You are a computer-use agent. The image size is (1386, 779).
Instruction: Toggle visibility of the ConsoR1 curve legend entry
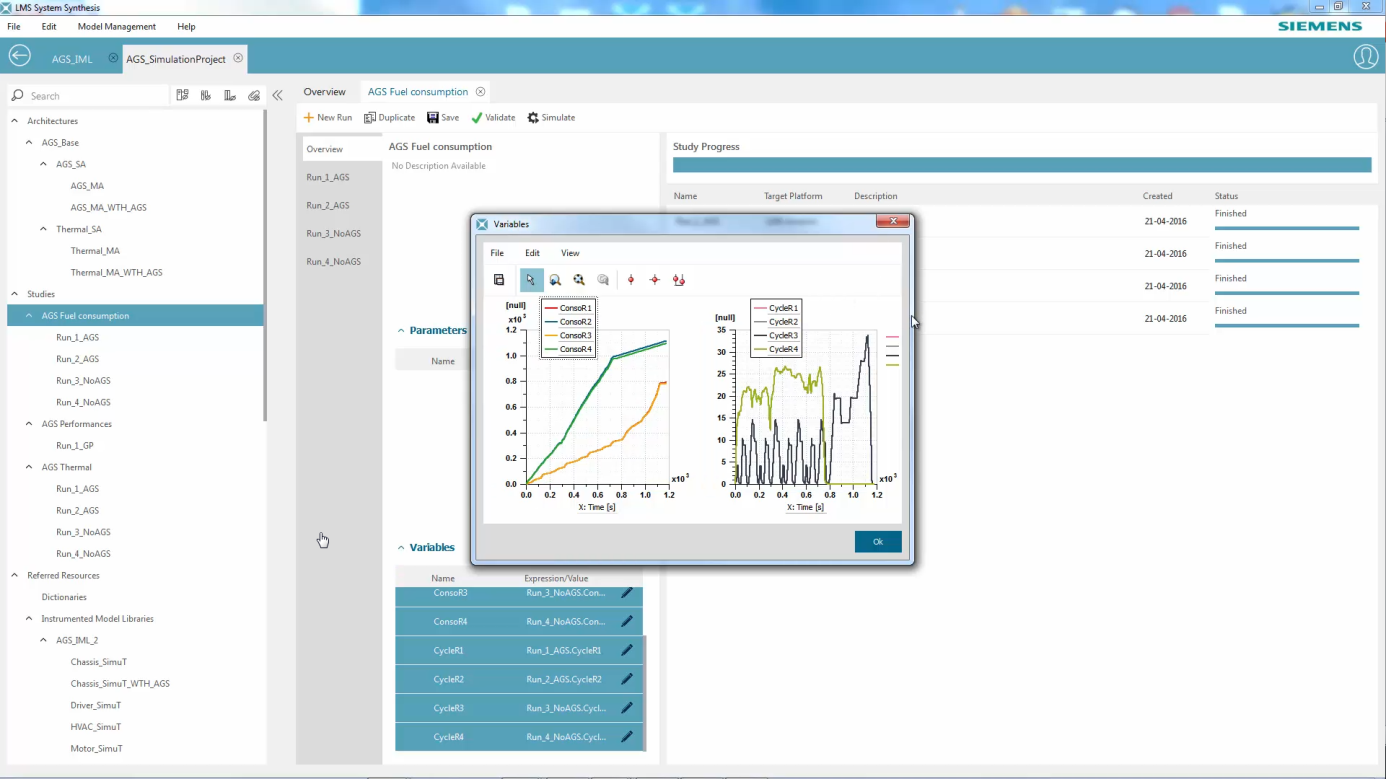pos(568,309)
